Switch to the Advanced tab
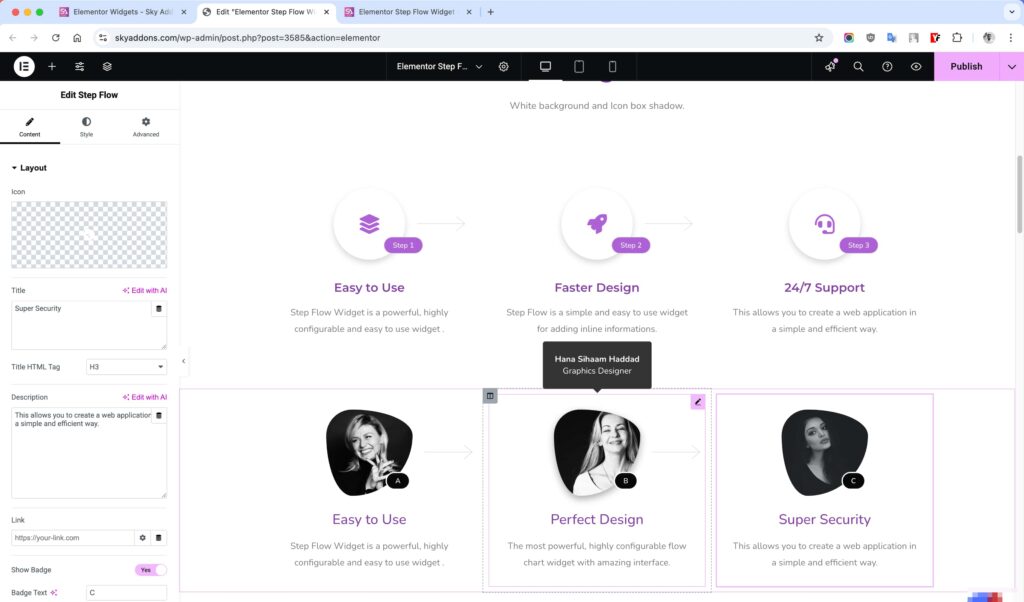Screen dimensions: 1024x602 146,127
